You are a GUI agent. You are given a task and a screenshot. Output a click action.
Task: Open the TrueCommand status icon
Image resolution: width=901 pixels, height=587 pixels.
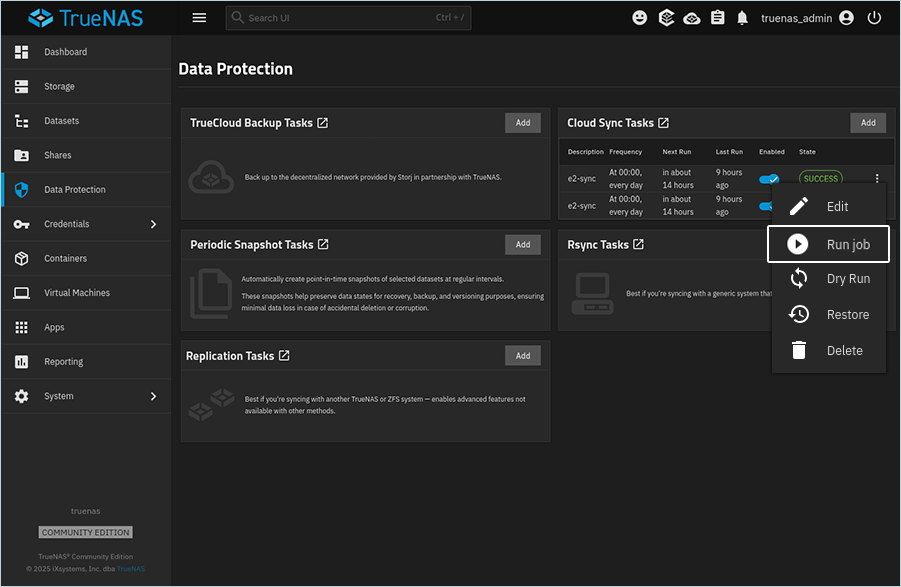click(666, 18)
